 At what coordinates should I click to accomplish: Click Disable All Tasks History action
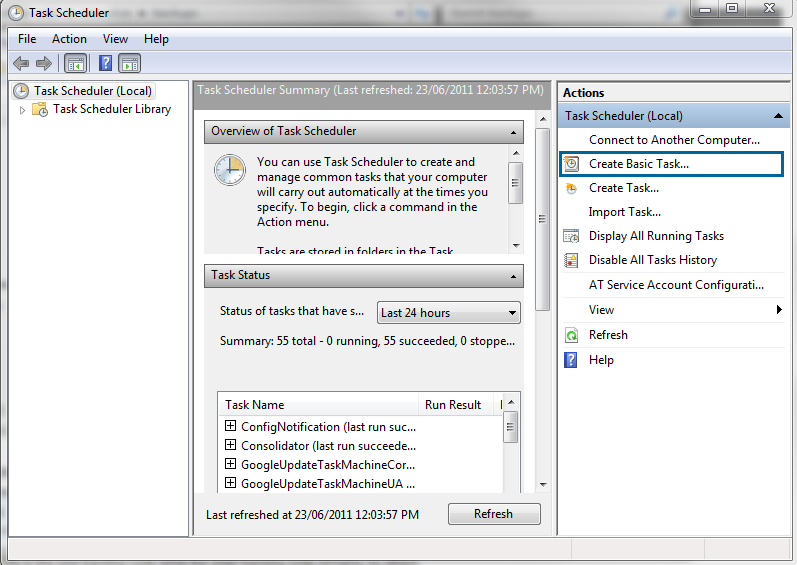(x=653, y=260)
